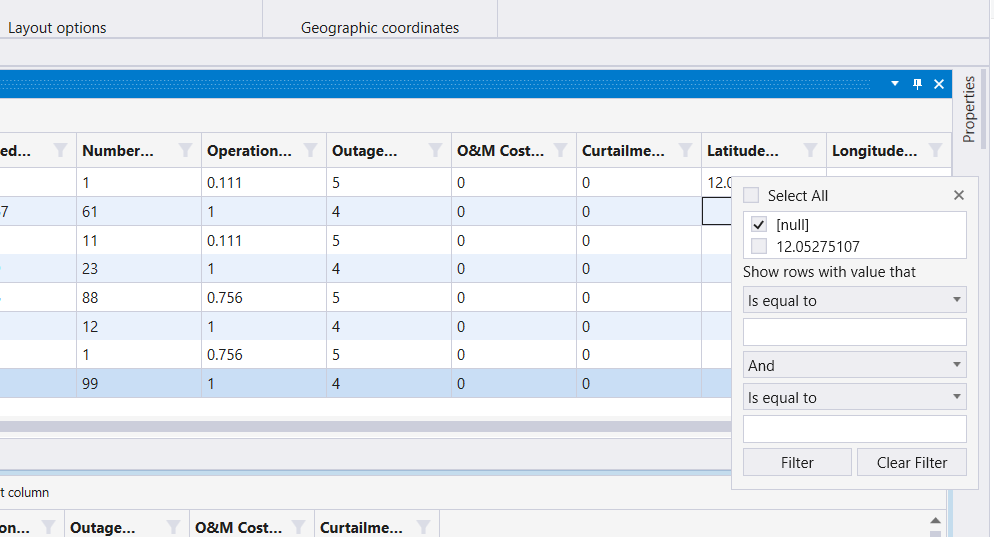Sort by O&M Cost column header

(500, 150)
